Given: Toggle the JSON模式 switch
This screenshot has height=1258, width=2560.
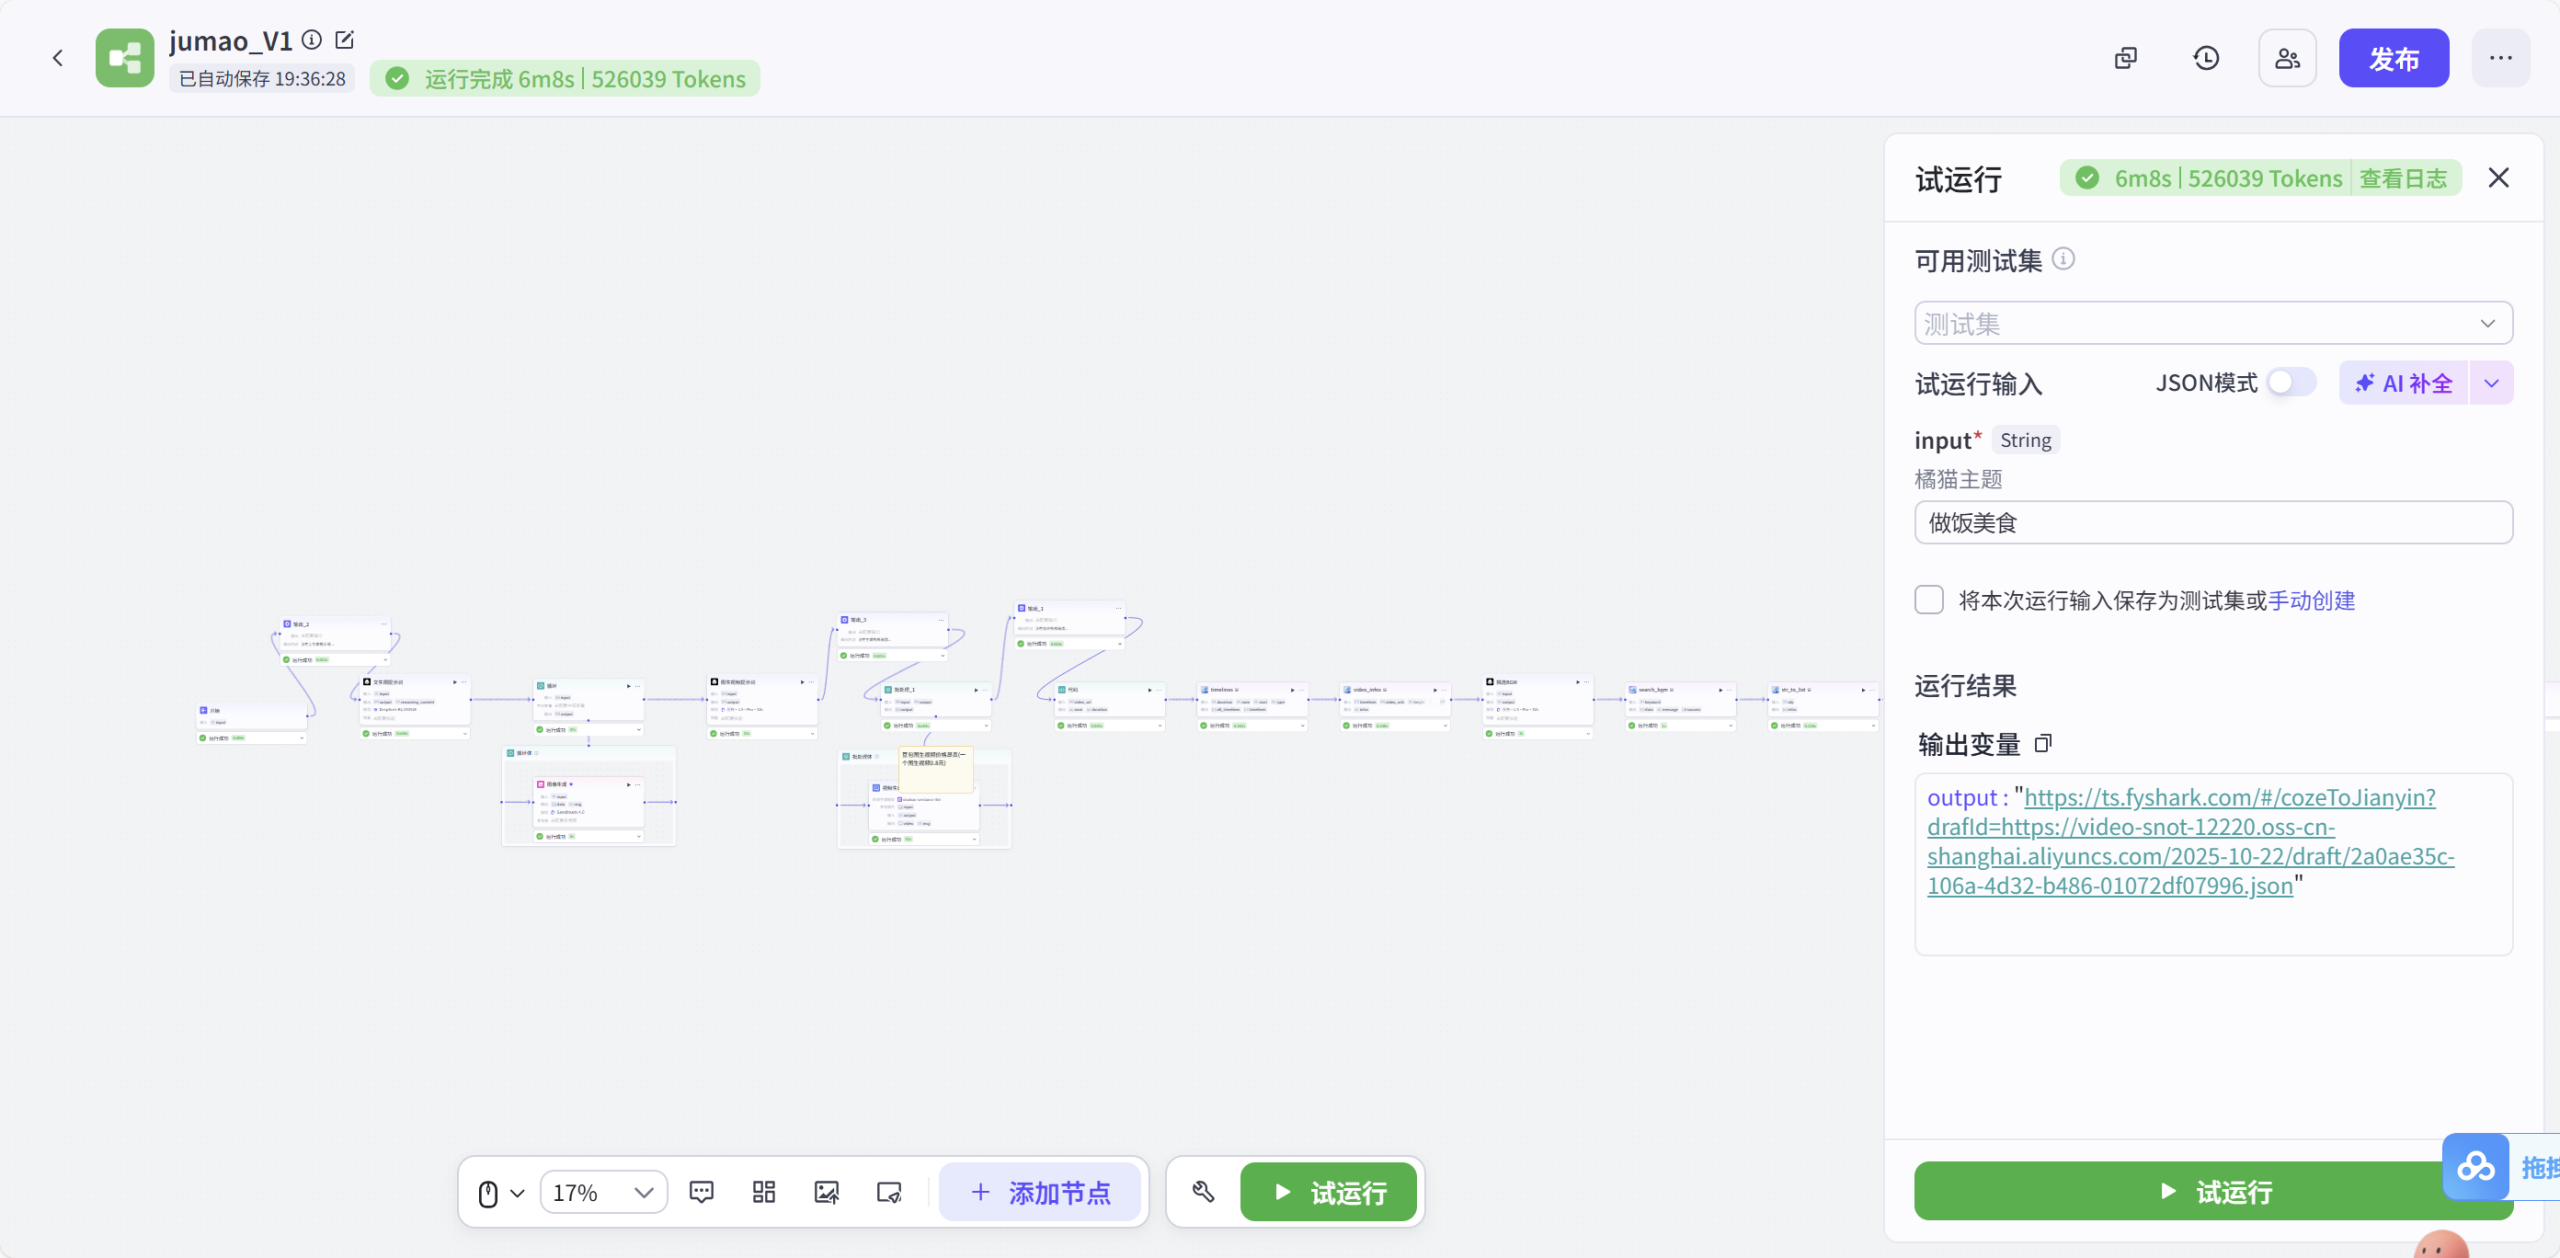Looking at the screenshot, I should tap(2290, 382).
